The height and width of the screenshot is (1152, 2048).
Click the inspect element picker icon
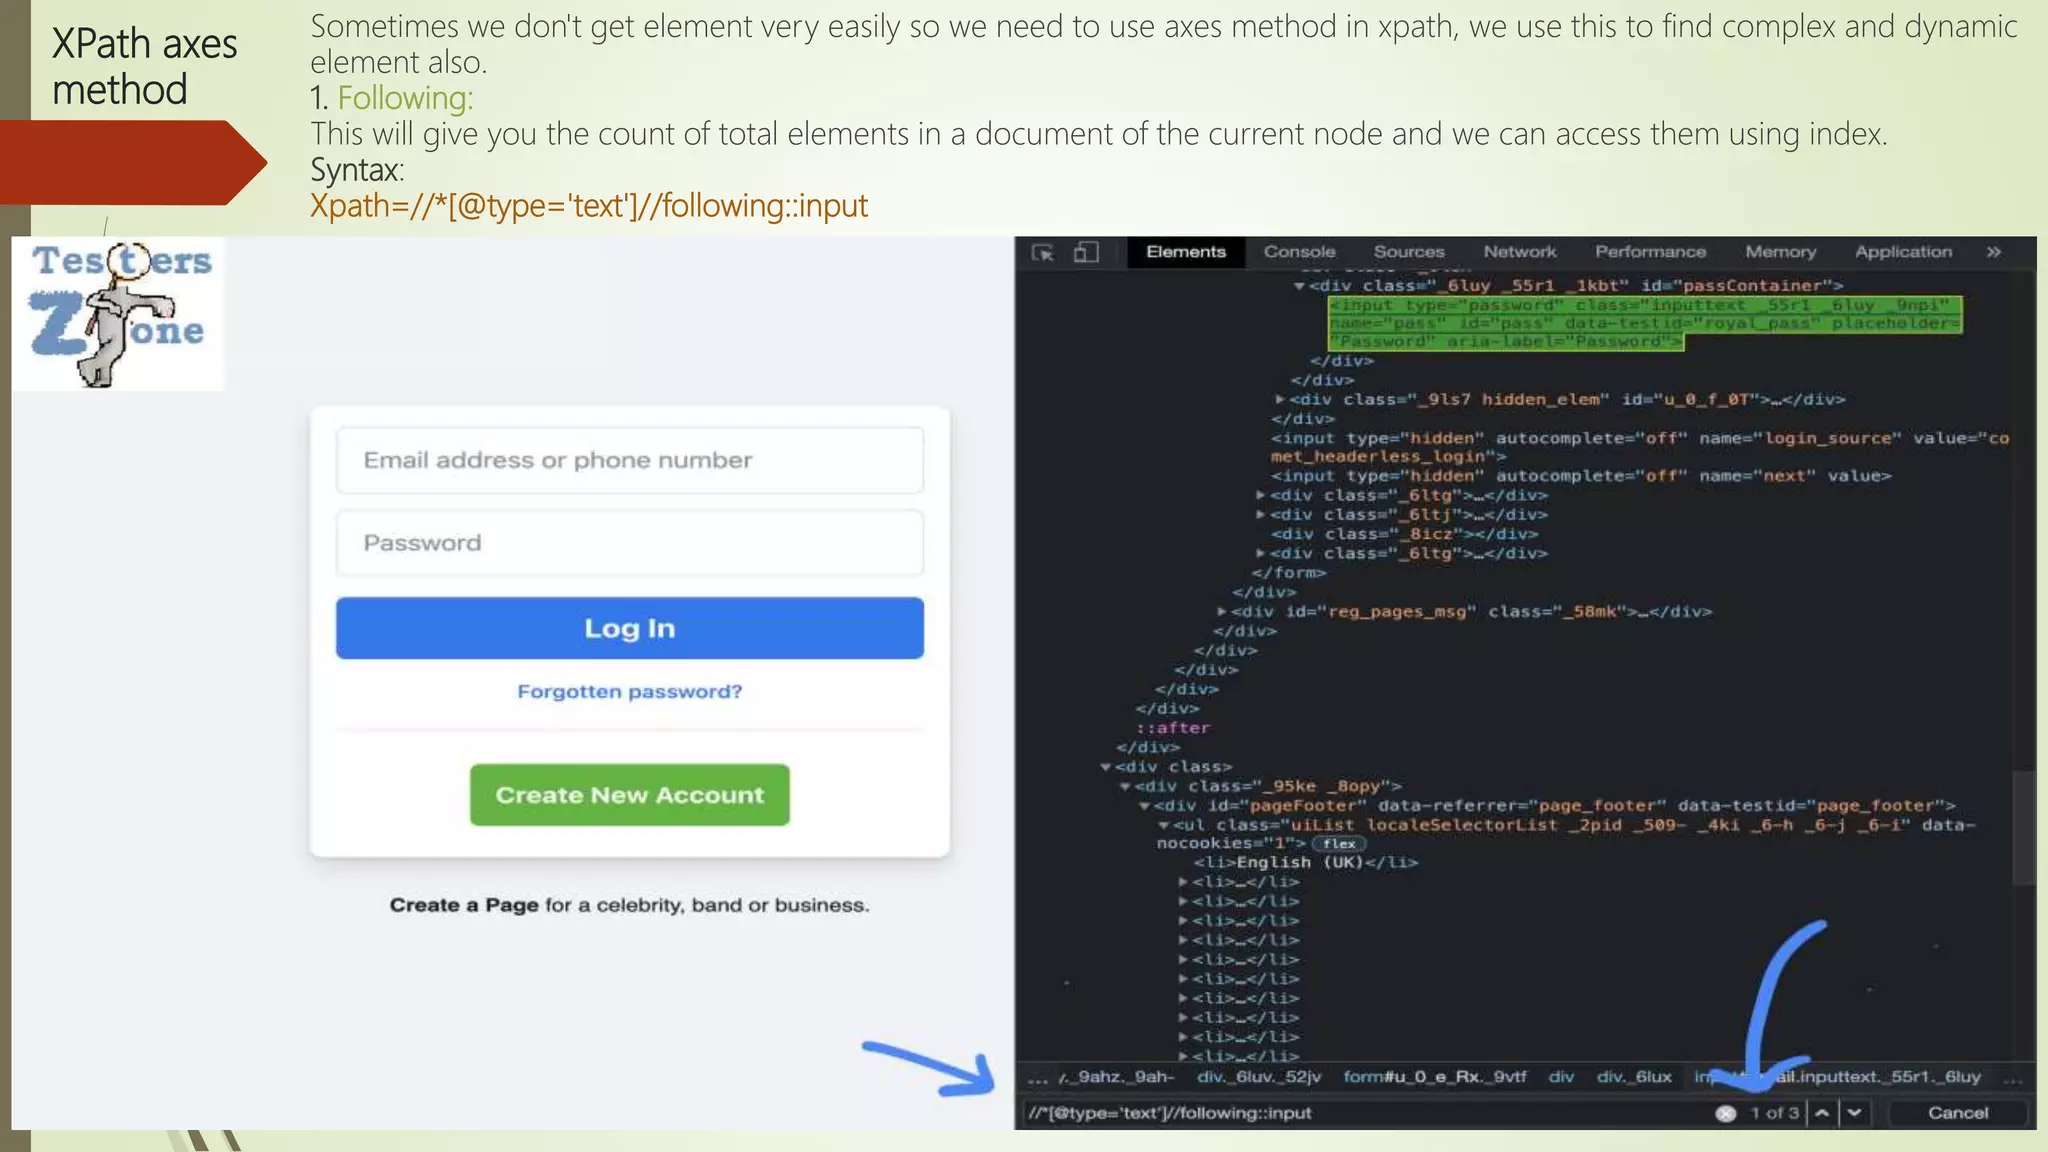point(1043,253)
